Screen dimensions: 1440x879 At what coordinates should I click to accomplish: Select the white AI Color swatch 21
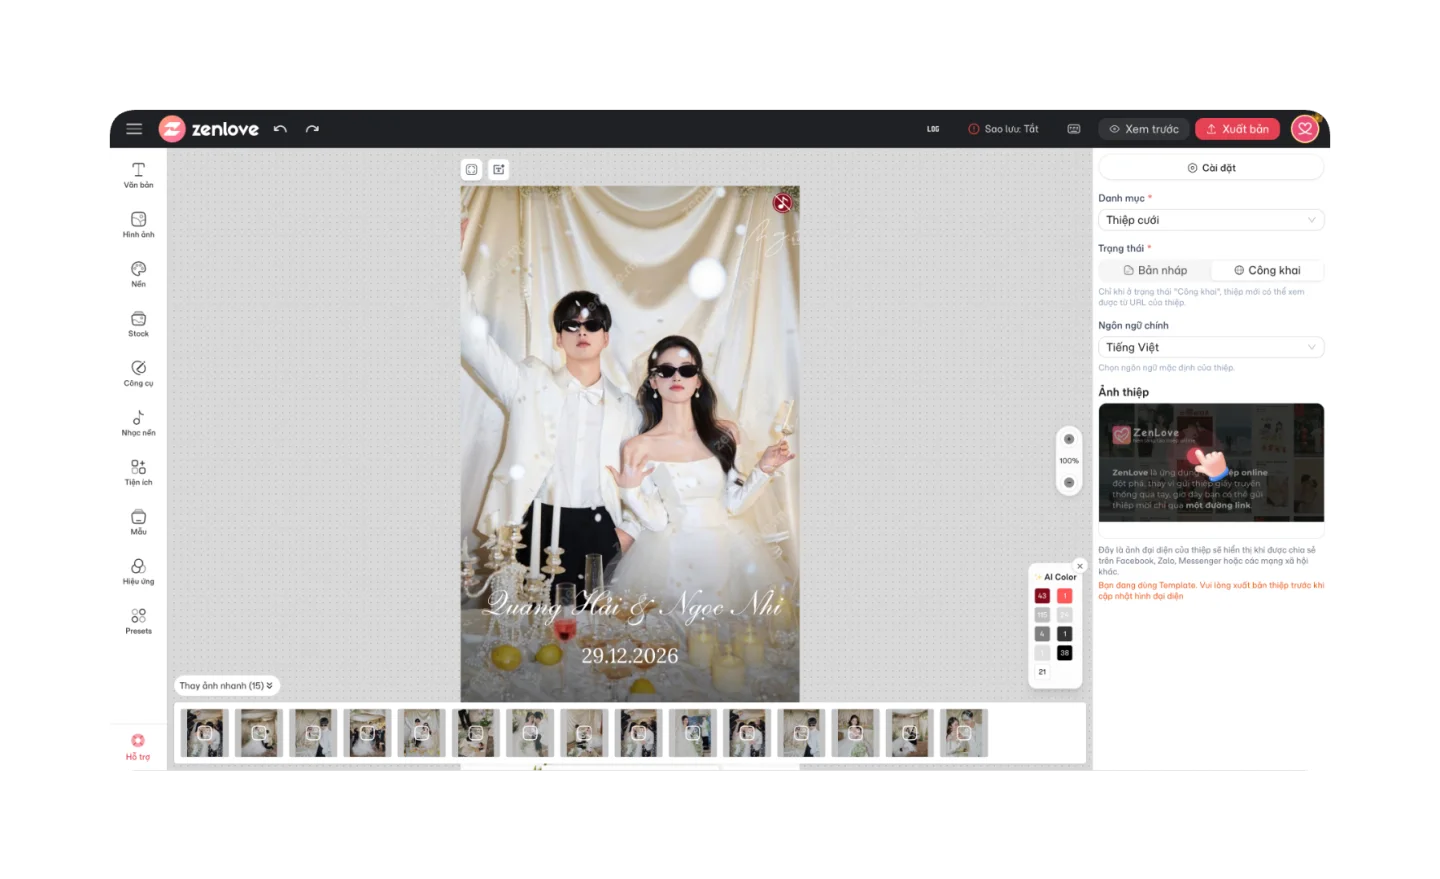(1042, 672)
